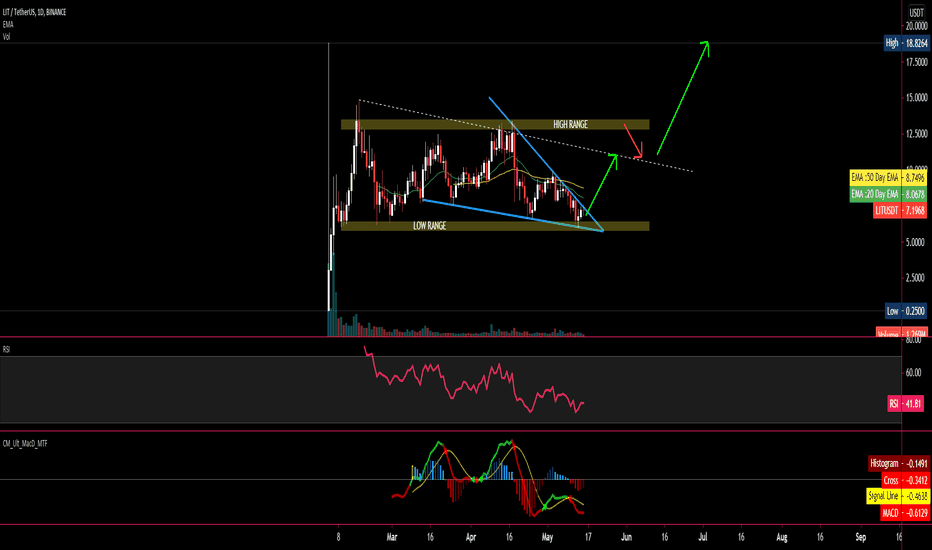Click the Apr label on time axis
This screenshot has height=550, width=932.
[471, 537]
